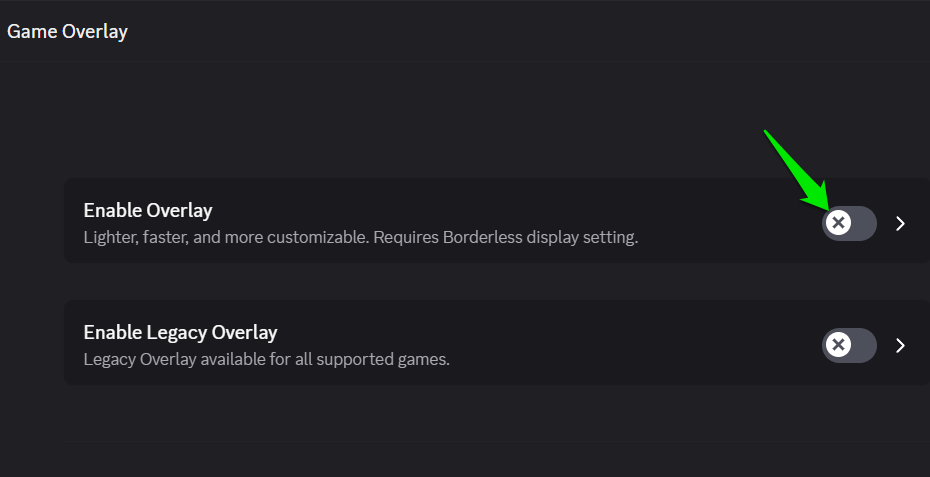The width and height of the screenshot is (930, 477).
Task: Expand Enable Overlay settings with the chevron
Action: tap(900, 223)
